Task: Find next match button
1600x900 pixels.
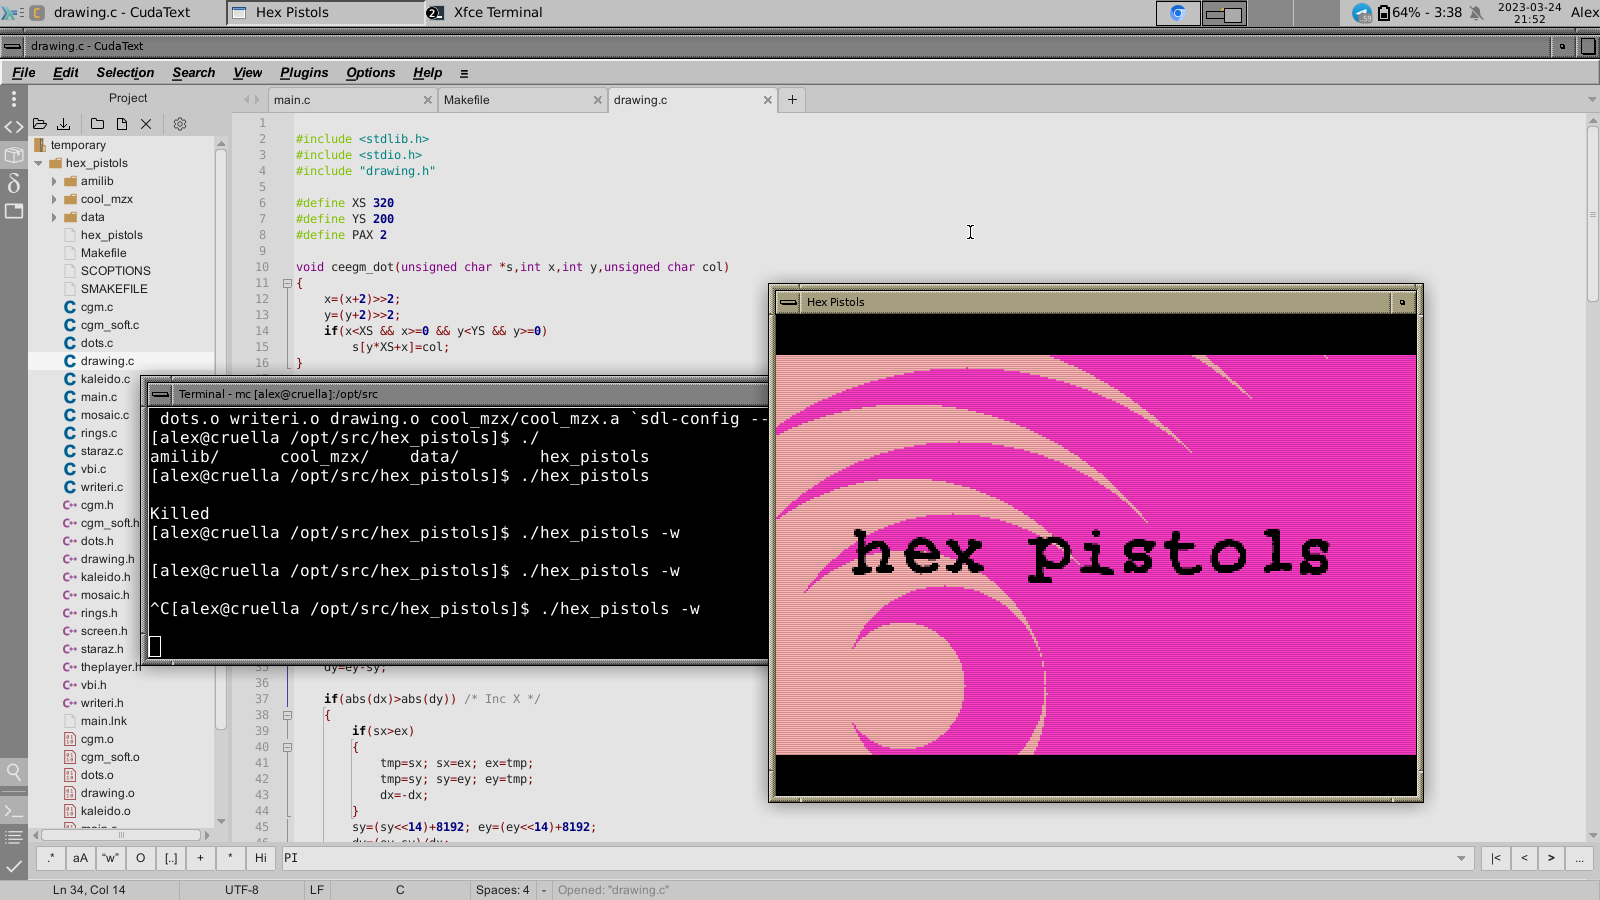Action: pyautogui.click(x=1551, y=858)
